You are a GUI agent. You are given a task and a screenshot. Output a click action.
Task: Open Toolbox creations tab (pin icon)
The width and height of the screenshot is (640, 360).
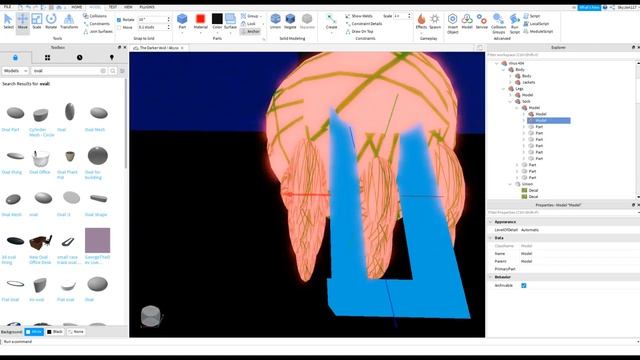[x=111, y=58]
